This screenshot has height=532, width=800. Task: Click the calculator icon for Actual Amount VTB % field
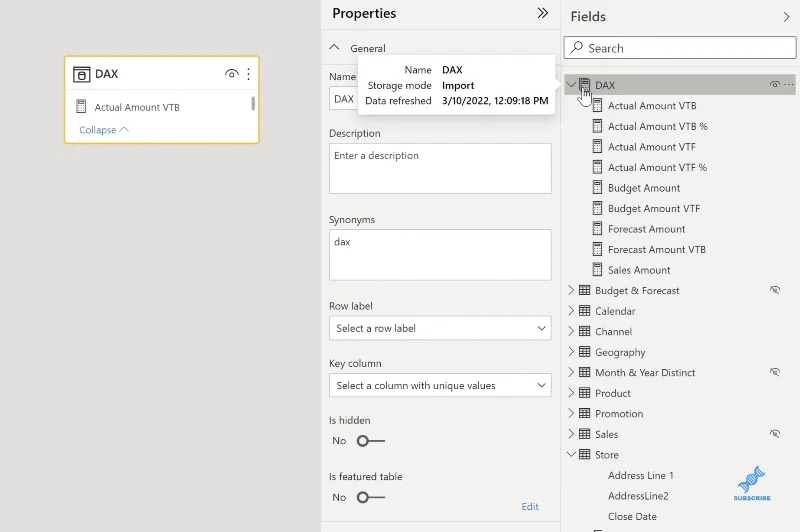[597, 126]
